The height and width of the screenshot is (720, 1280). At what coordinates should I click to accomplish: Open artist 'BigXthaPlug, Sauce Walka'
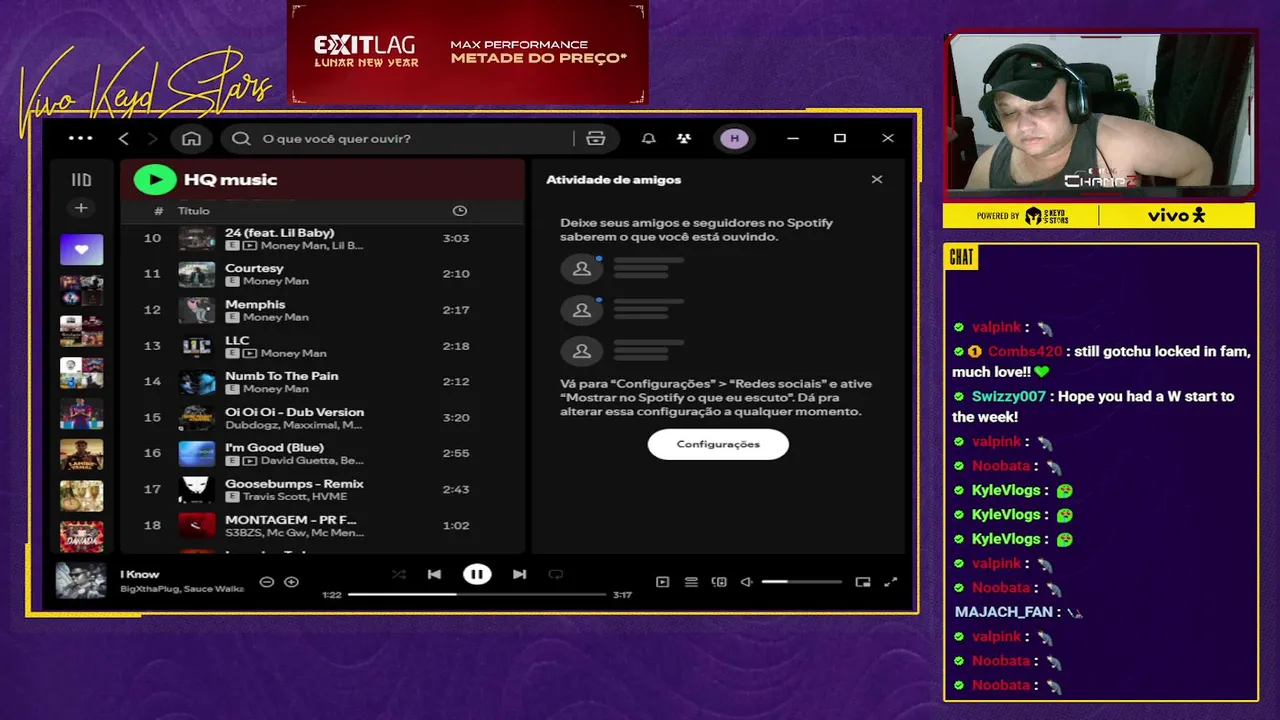182,589
